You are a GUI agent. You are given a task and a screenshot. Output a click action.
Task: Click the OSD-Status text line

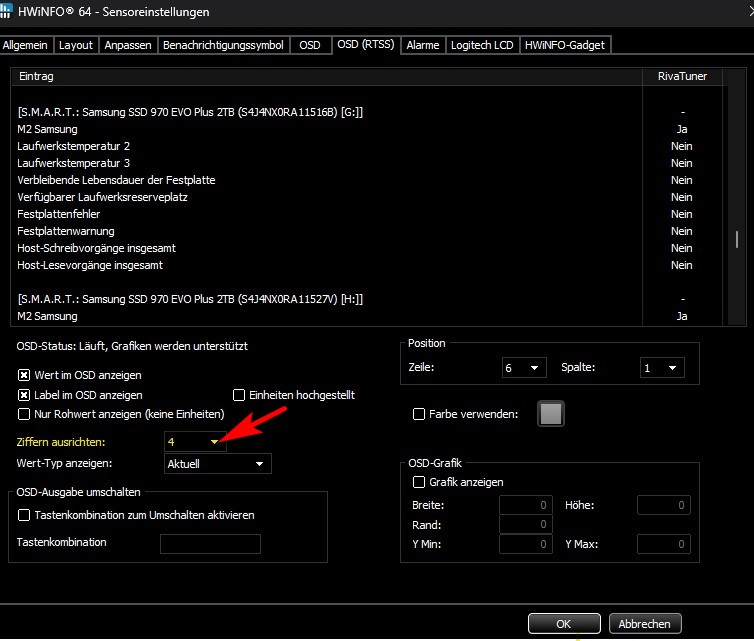tap(132, 346)
